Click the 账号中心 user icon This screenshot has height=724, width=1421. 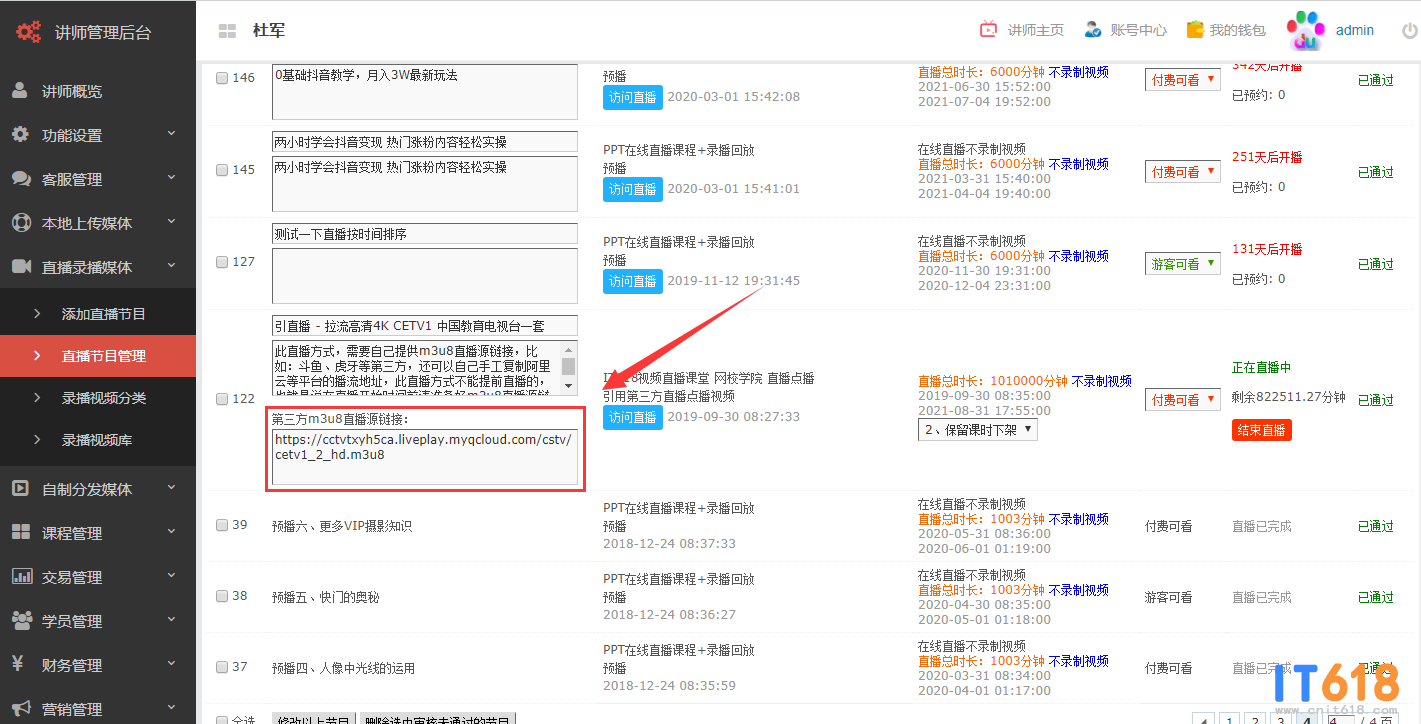(x=1092, y=30)
